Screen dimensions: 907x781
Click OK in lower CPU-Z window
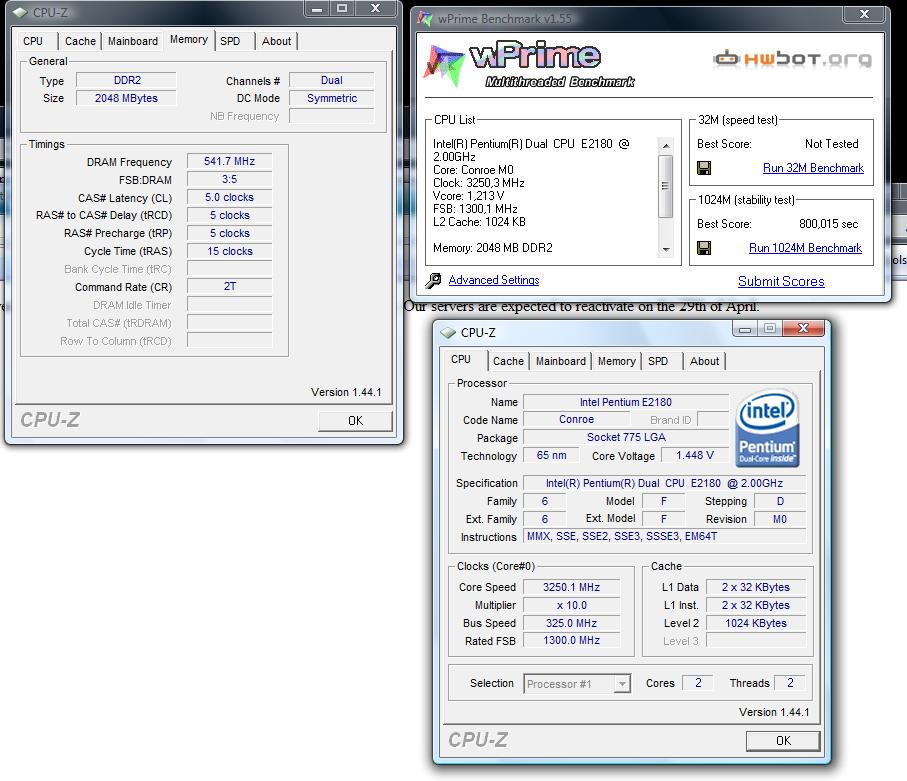[x=783, y=741]
